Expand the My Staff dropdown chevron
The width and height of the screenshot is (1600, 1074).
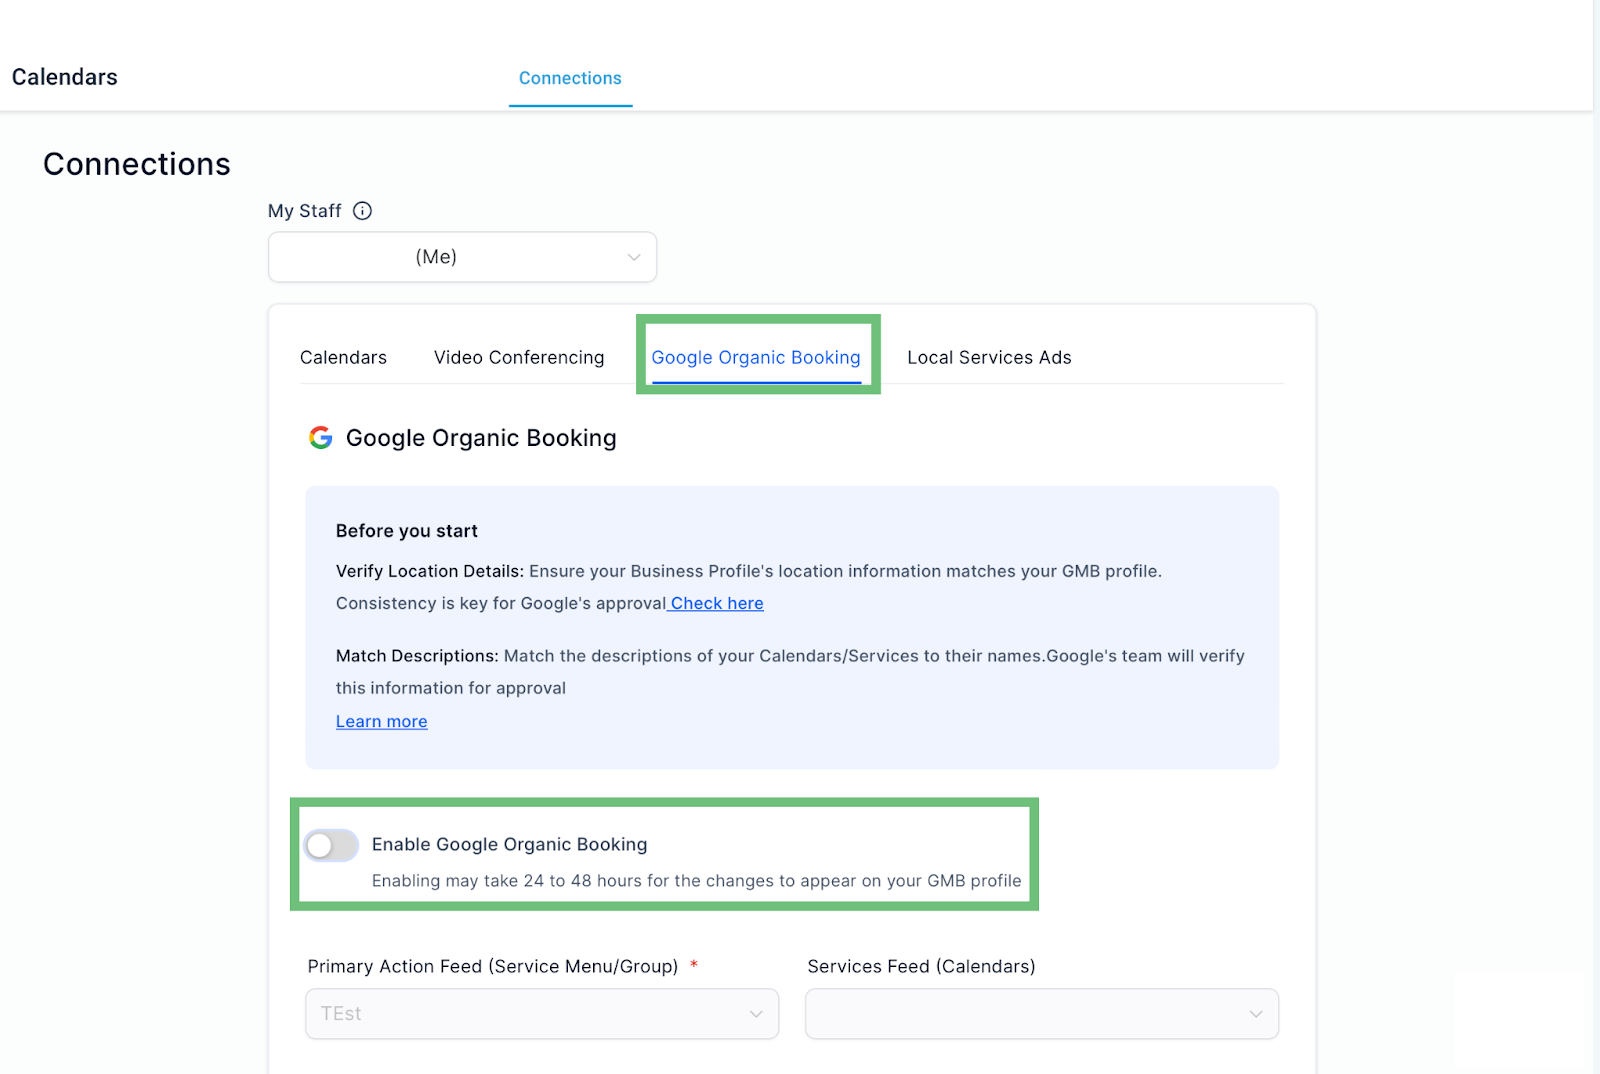pos(634,257)
